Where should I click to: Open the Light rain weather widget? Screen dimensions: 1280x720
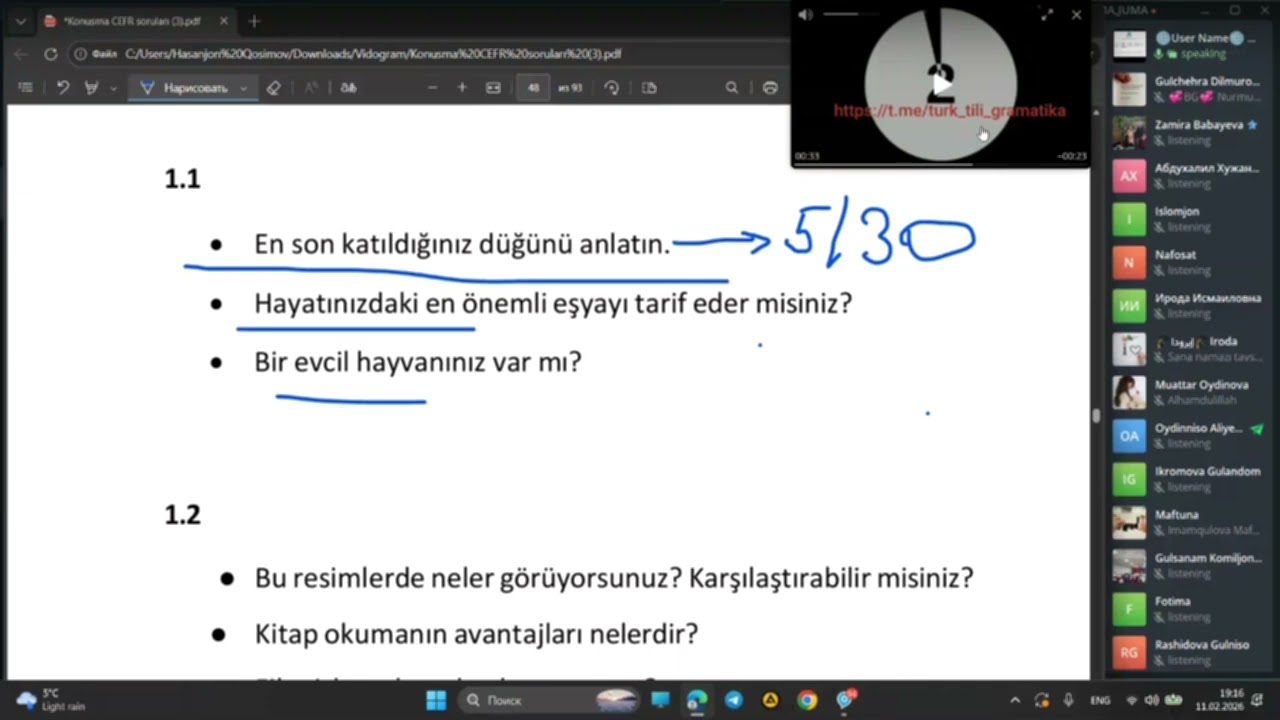[x=50, y=700]
